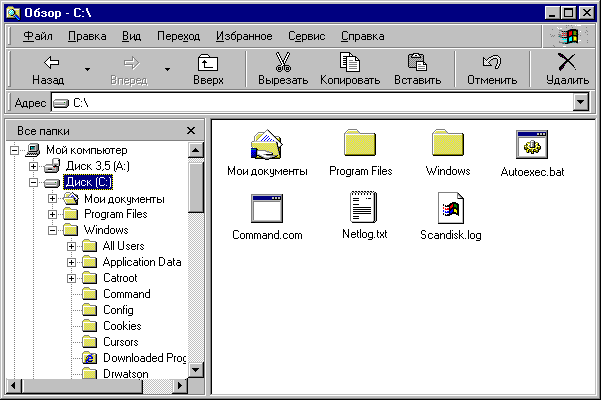Select the Autoexec.bat file icon
This screenshot has width=601, height=400.
point(532,144)
